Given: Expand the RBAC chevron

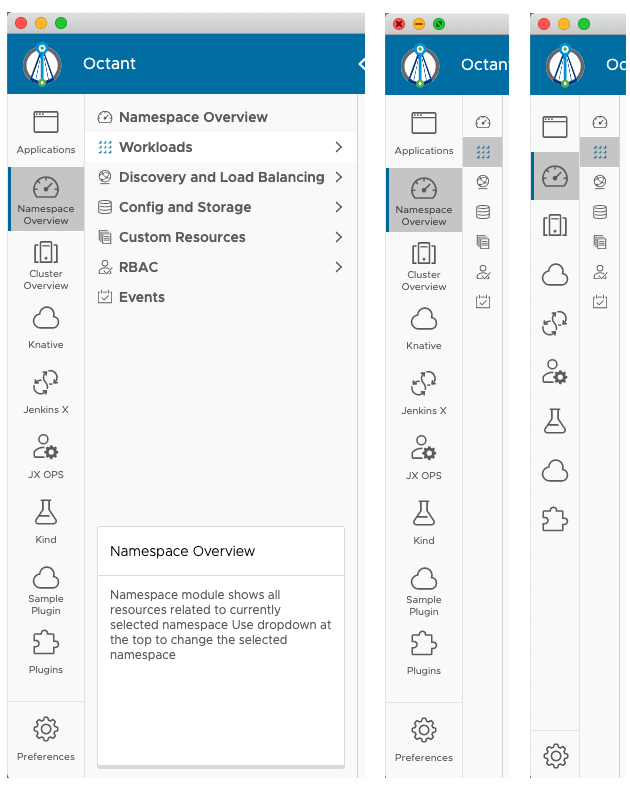Looking at the screenshot, I should tap(339, 267).
